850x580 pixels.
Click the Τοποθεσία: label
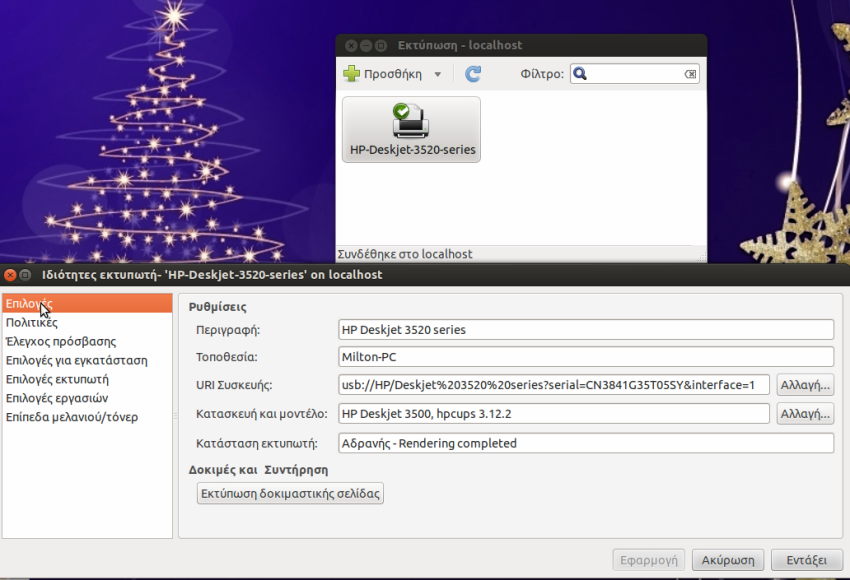227,357
